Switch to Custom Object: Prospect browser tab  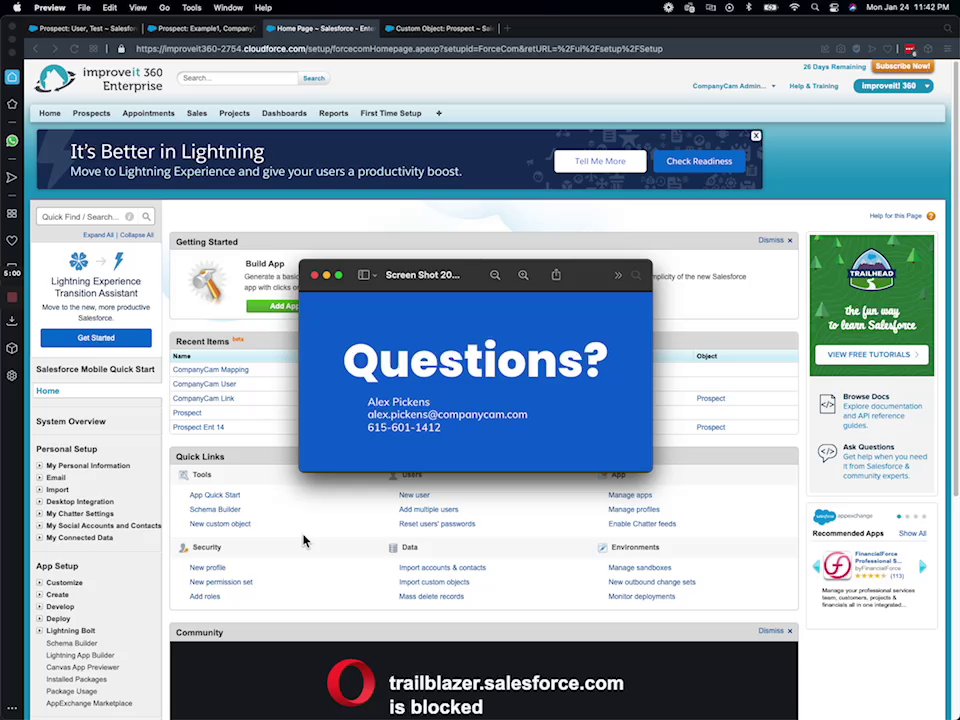click(x=440, y=28)
